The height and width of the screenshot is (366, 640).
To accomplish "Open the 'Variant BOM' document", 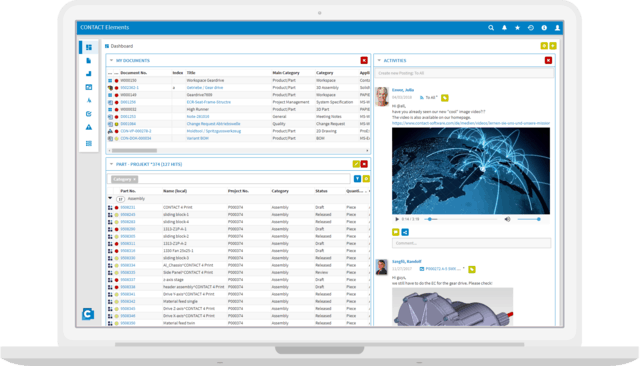I will (198, 138).
